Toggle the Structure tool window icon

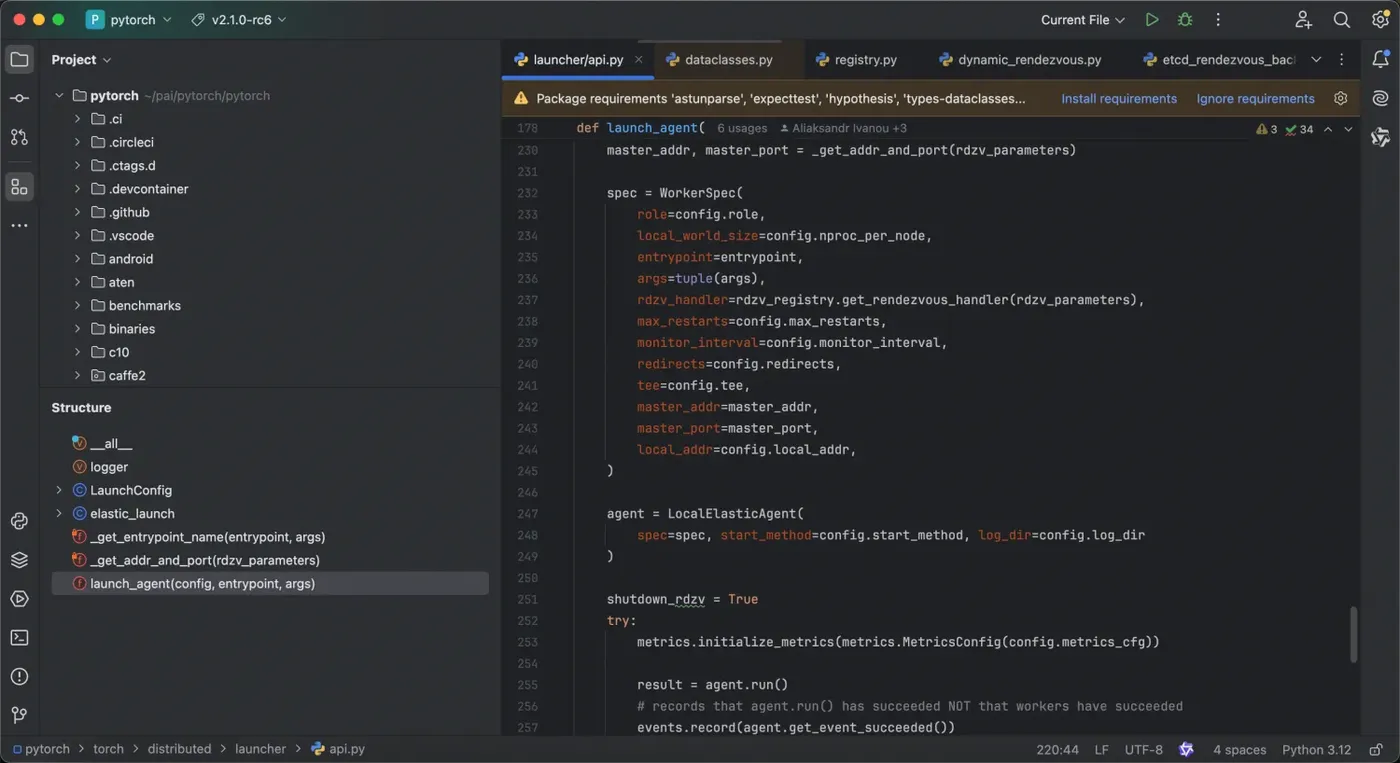(19, 187)
